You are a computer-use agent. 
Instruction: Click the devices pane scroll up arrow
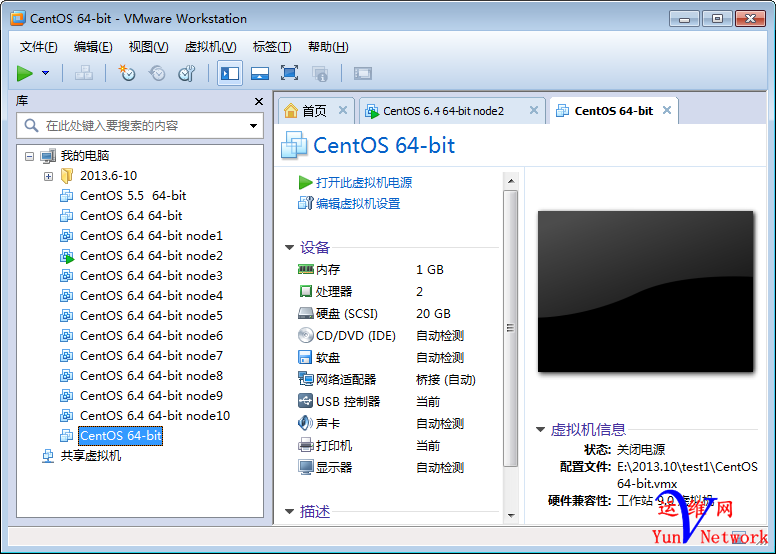click(x=511, y=181)
